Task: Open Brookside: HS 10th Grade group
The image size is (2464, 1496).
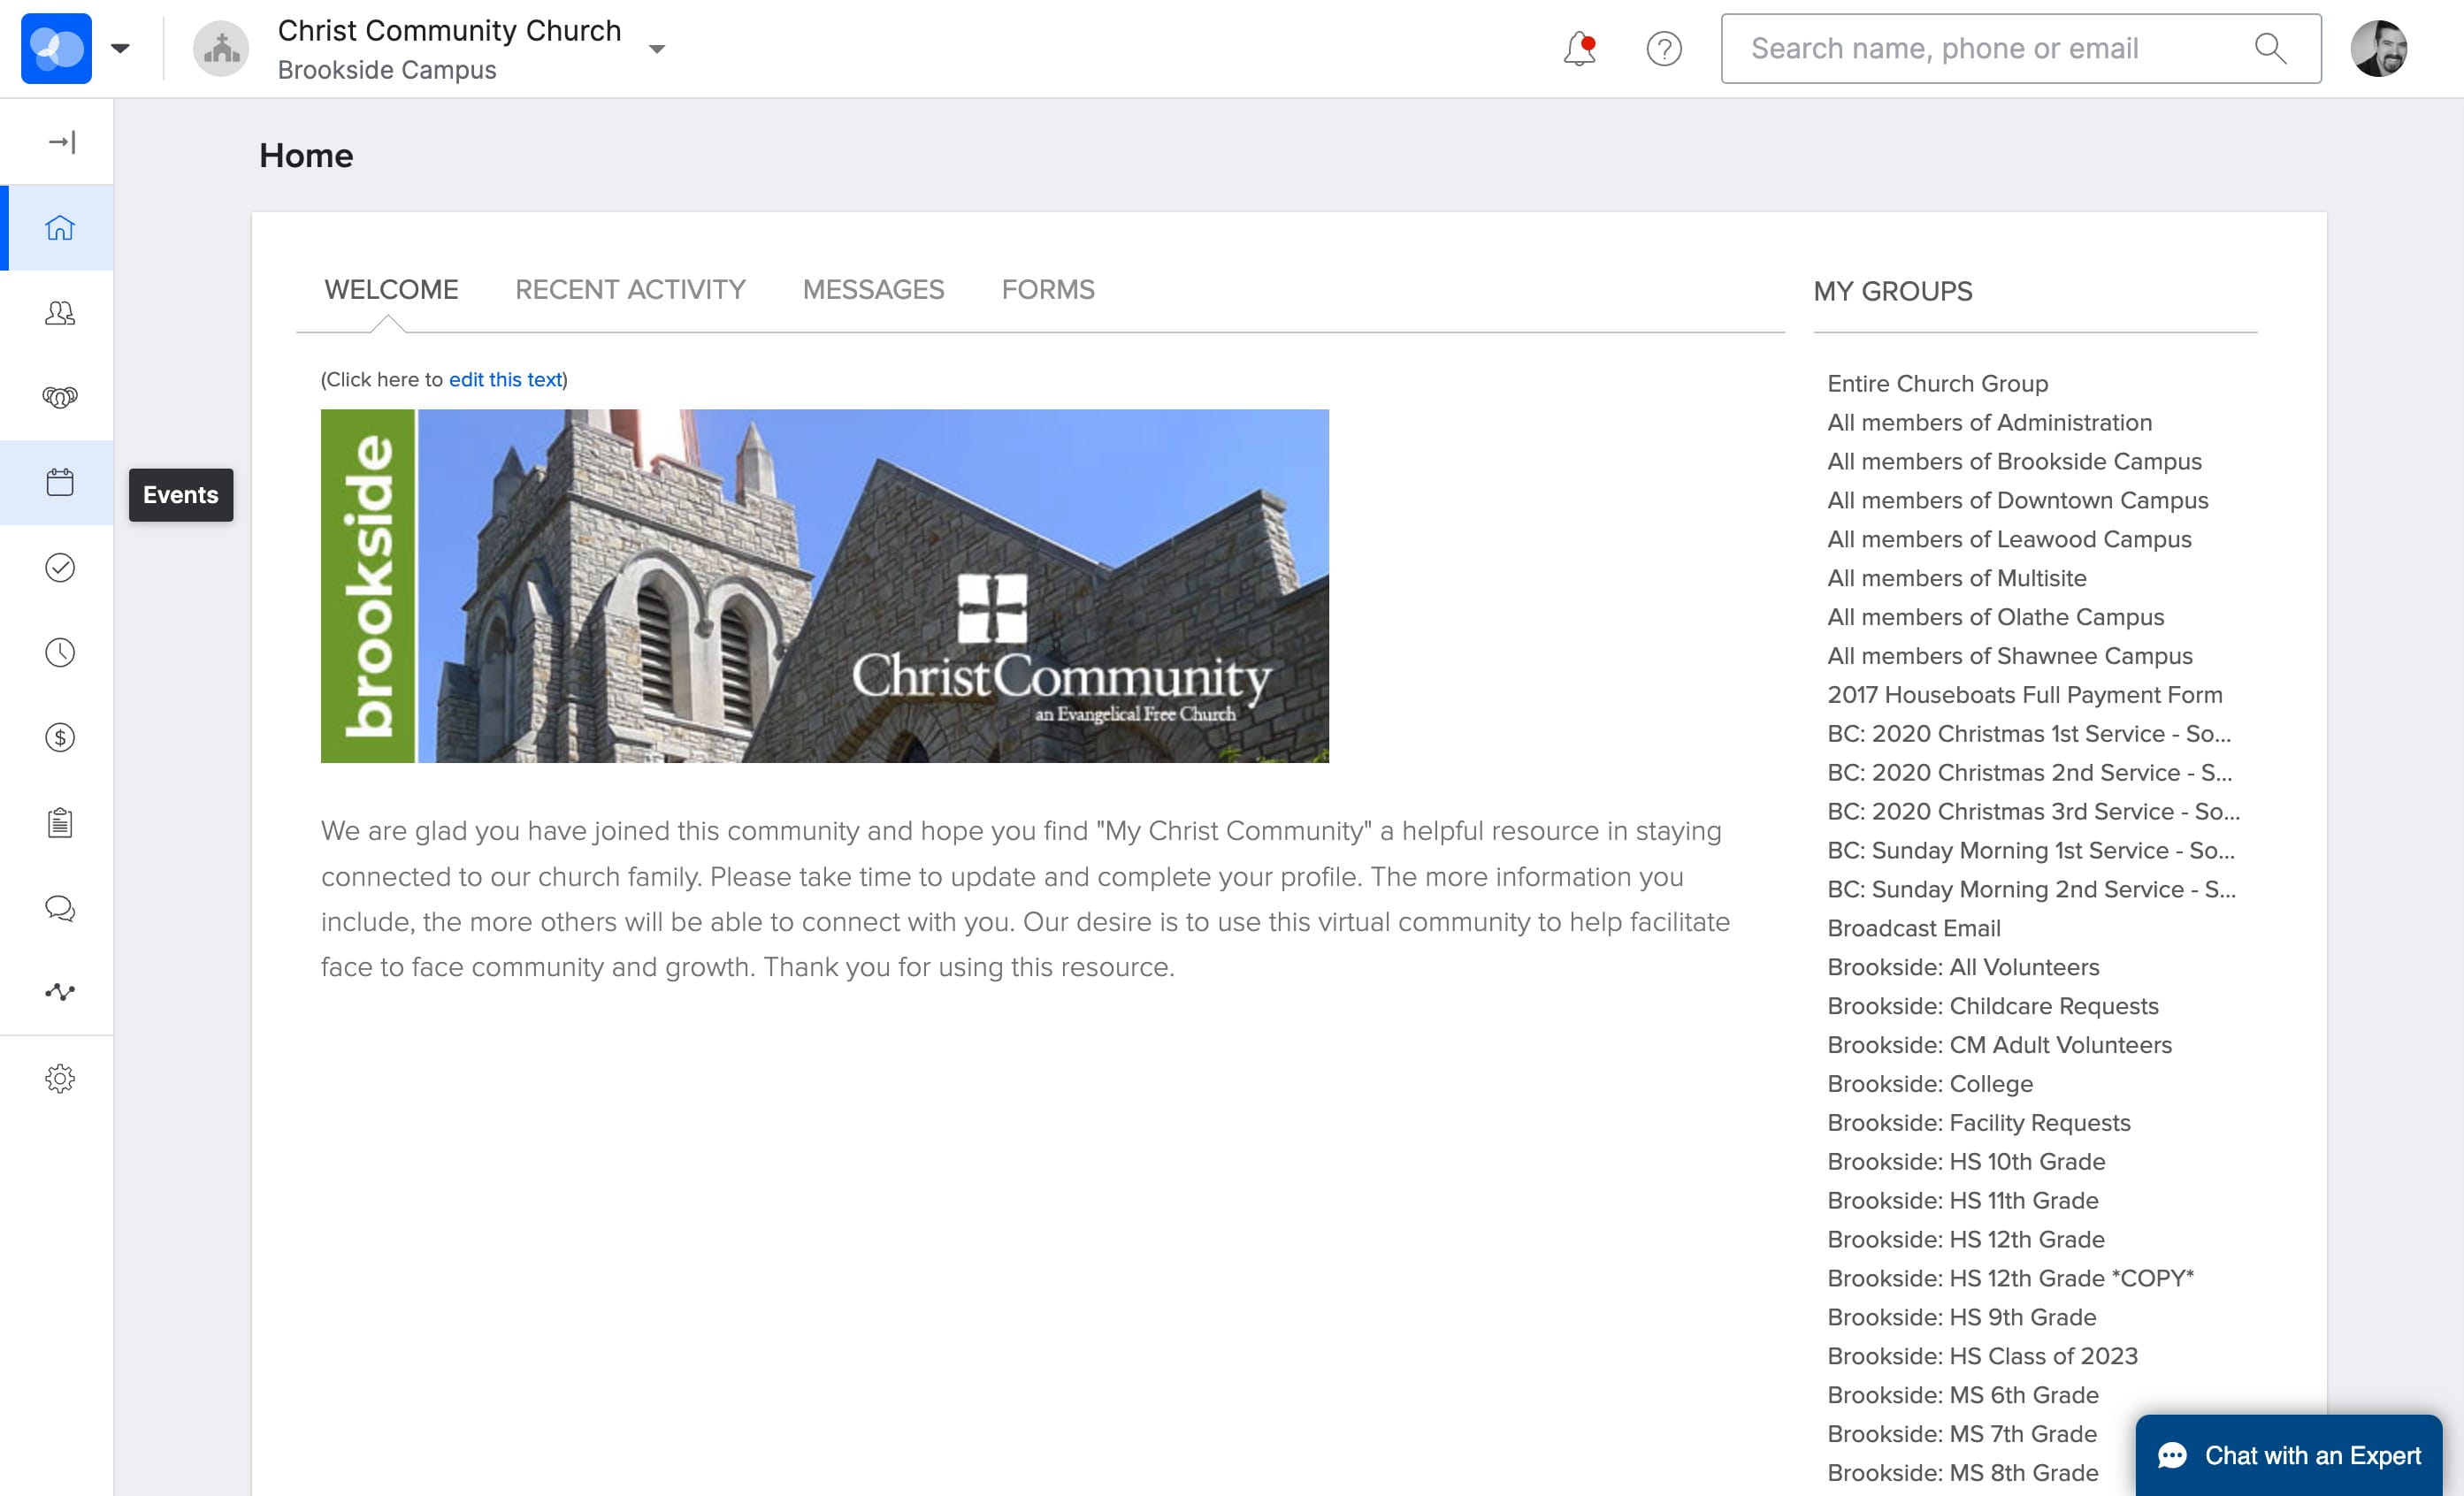Action: coord(1967,1162)
